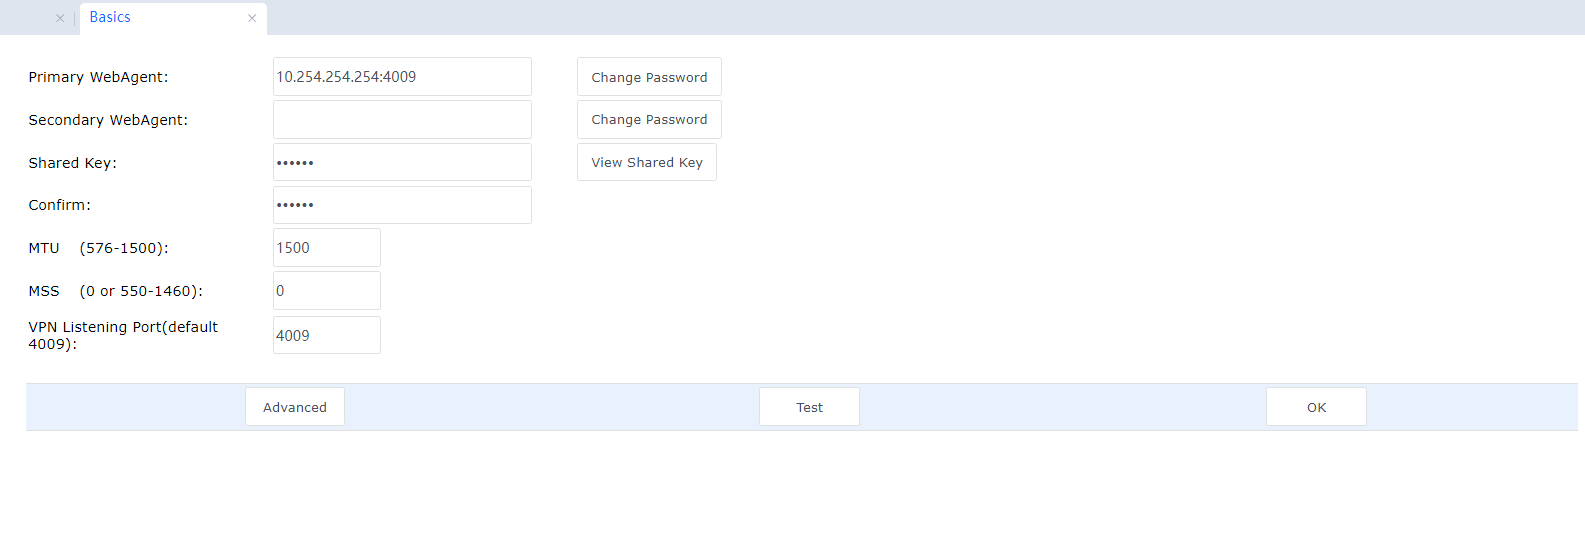Focus the MSS value input
This screenshot has width=1585, height=533.
326,291
